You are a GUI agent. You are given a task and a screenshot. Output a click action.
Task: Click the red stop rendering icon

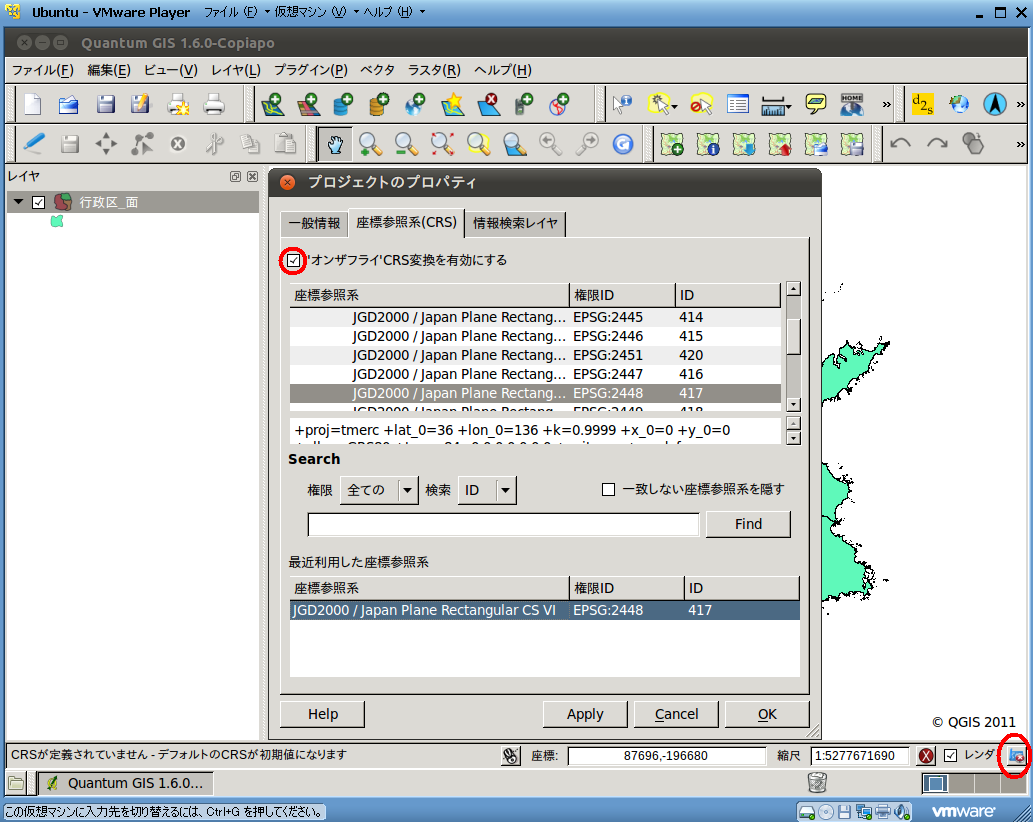coord(926,755)
